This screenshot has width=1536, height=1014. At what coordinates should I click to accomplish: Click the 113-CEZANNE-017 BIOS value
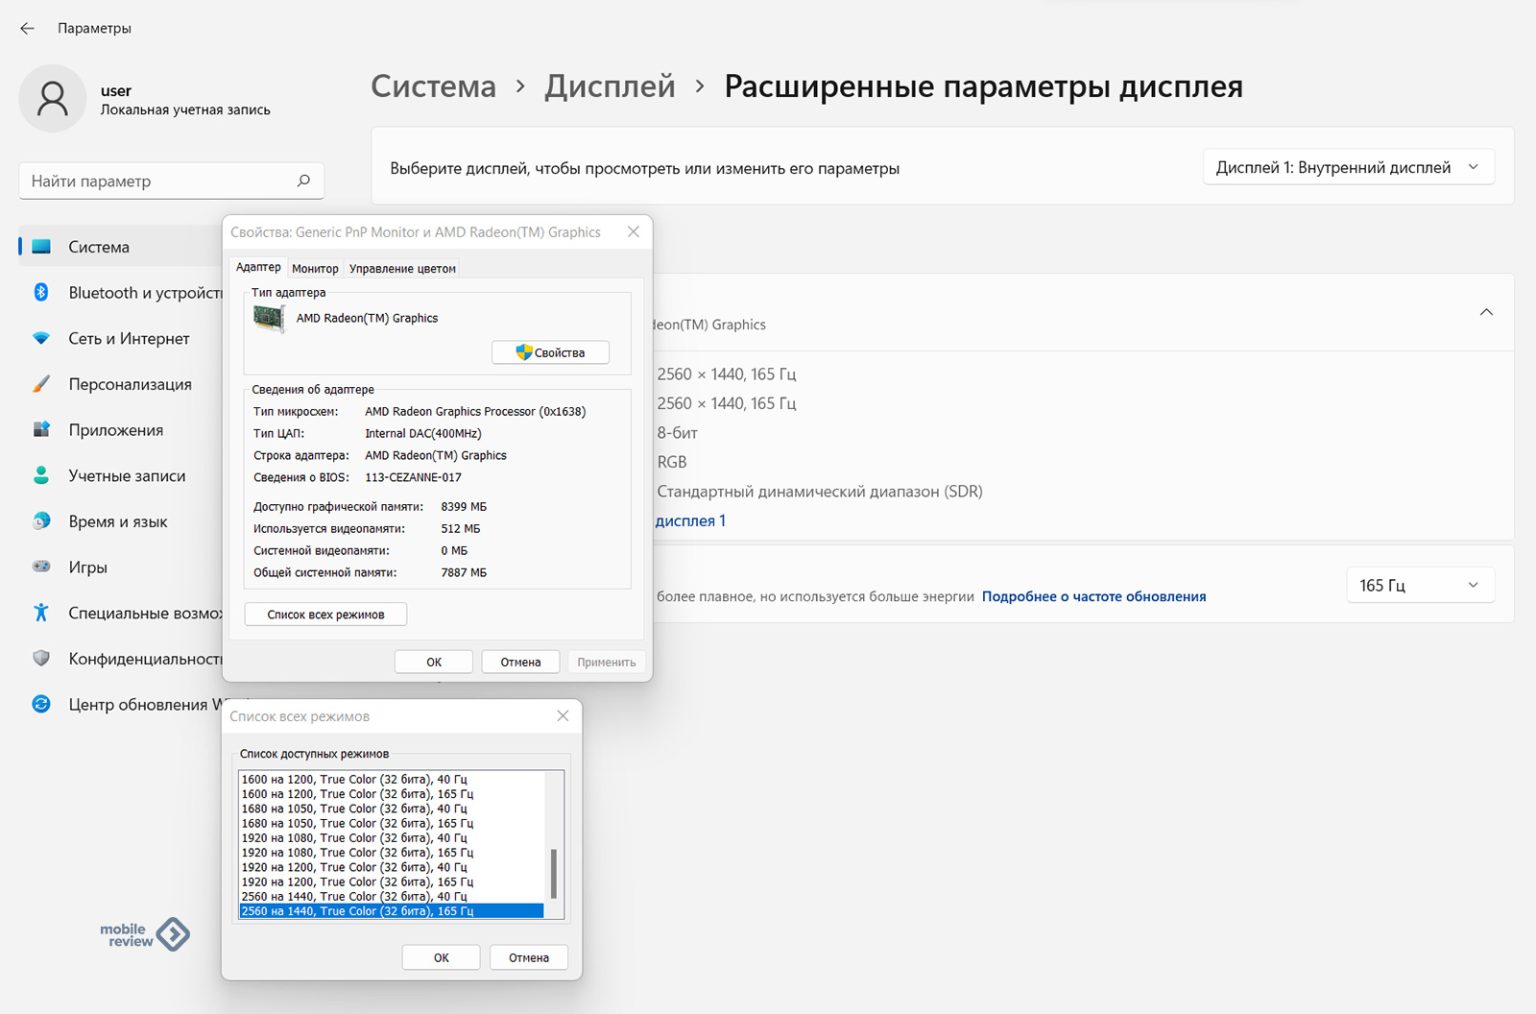click(413, 477)
